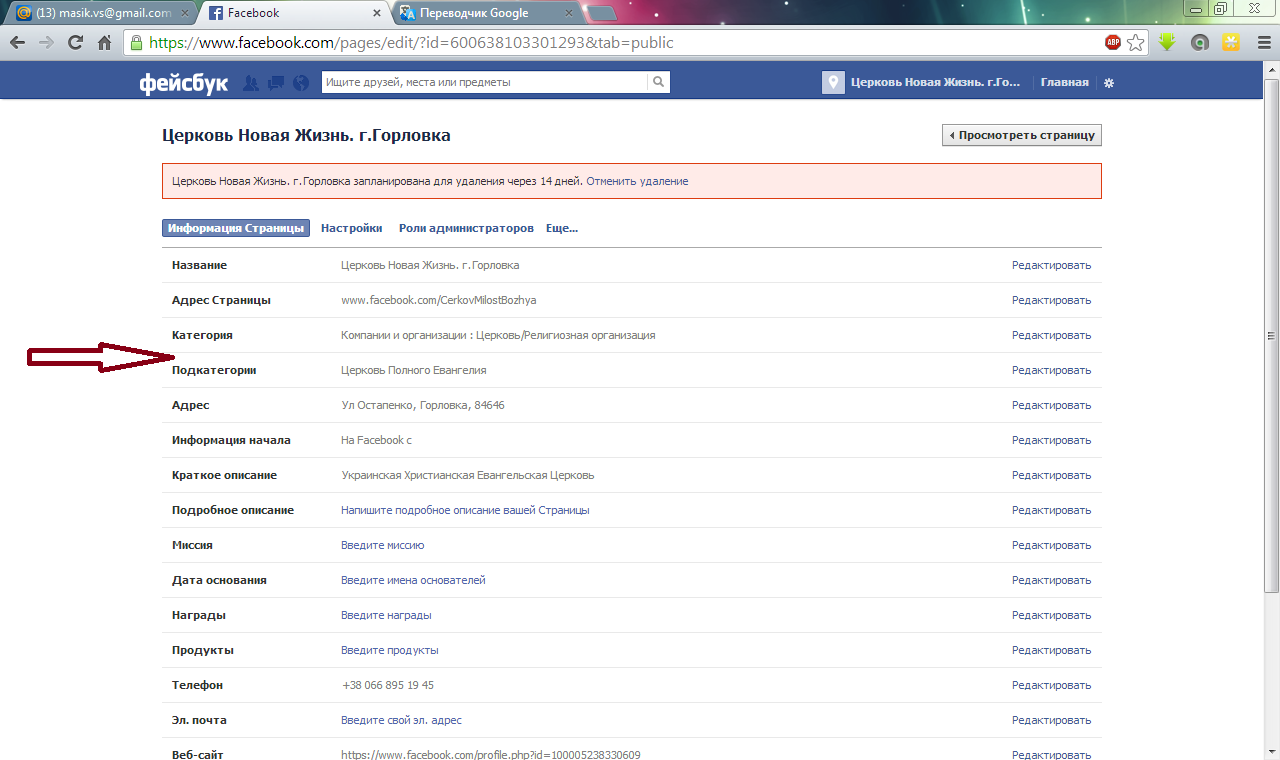
Task: Edit the Подкатегории row
Action: pos(1051,370)
